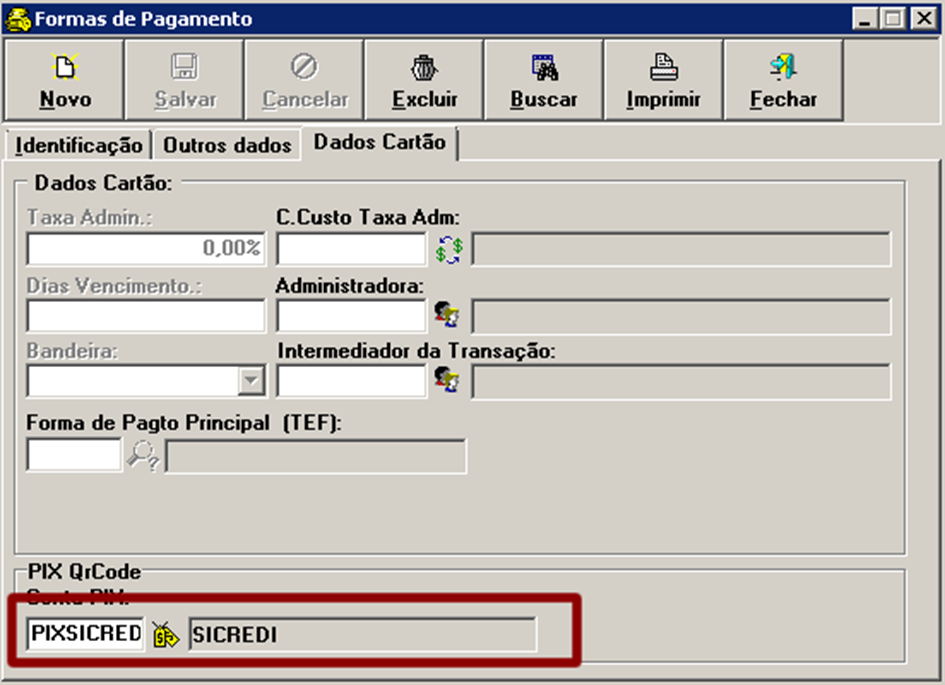Select the Dados Cartão tab
This screenshot has height=685, width=945.
pyautogui.click(x=380, y=142)
